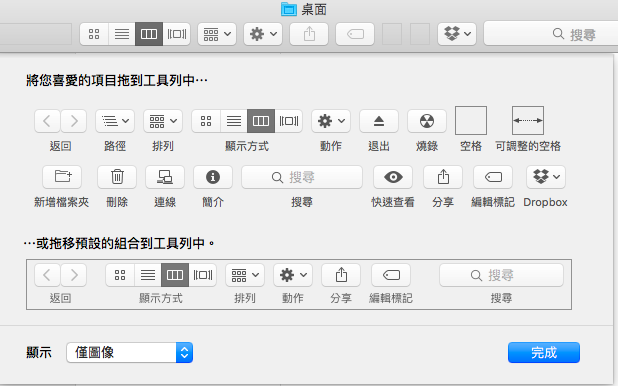618x386 pixels.
Task: Select list view in the top toolbar
Action: [122, 34]
